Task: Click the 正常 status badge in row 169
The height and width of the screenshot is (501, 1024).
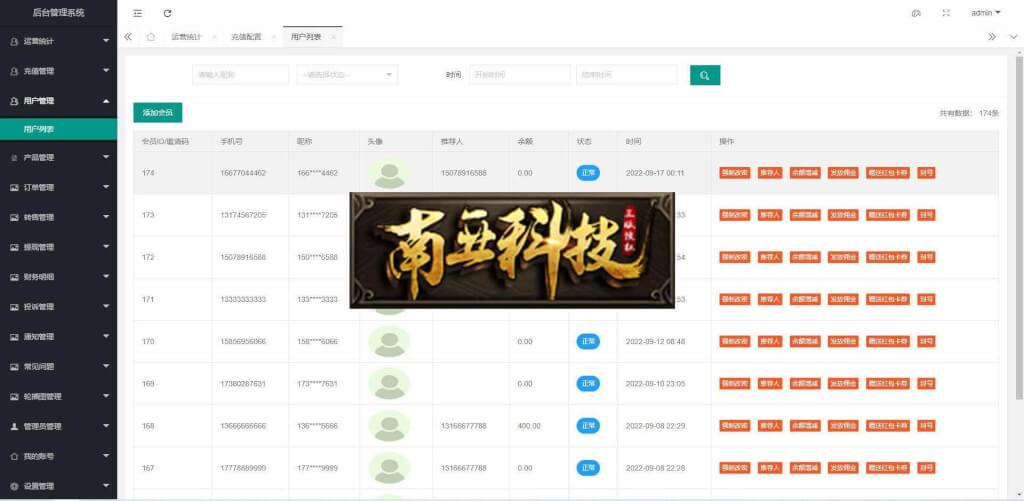Action: (x=588, y=383)
